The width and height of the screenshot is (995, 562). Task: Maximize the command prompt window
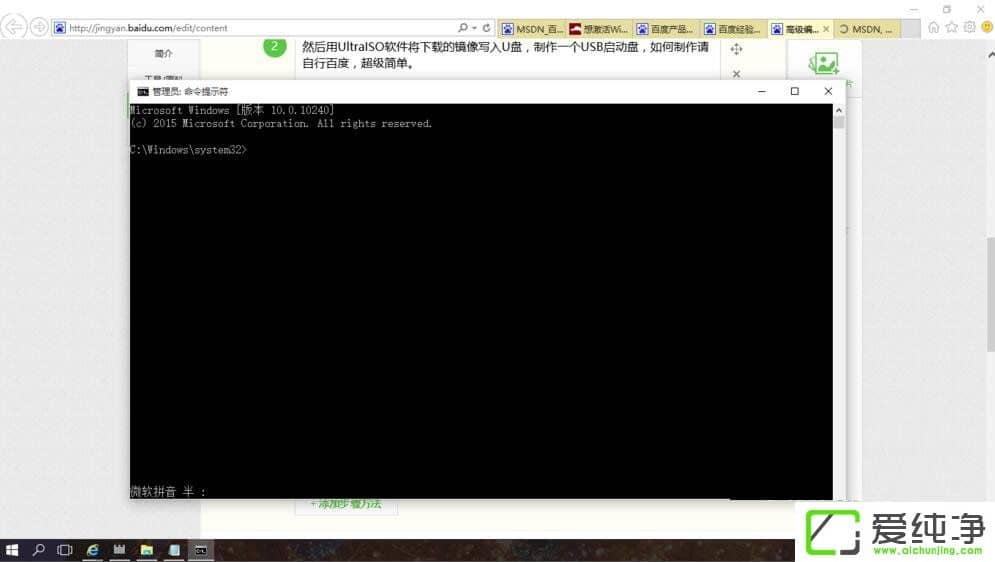click(794, 91)
